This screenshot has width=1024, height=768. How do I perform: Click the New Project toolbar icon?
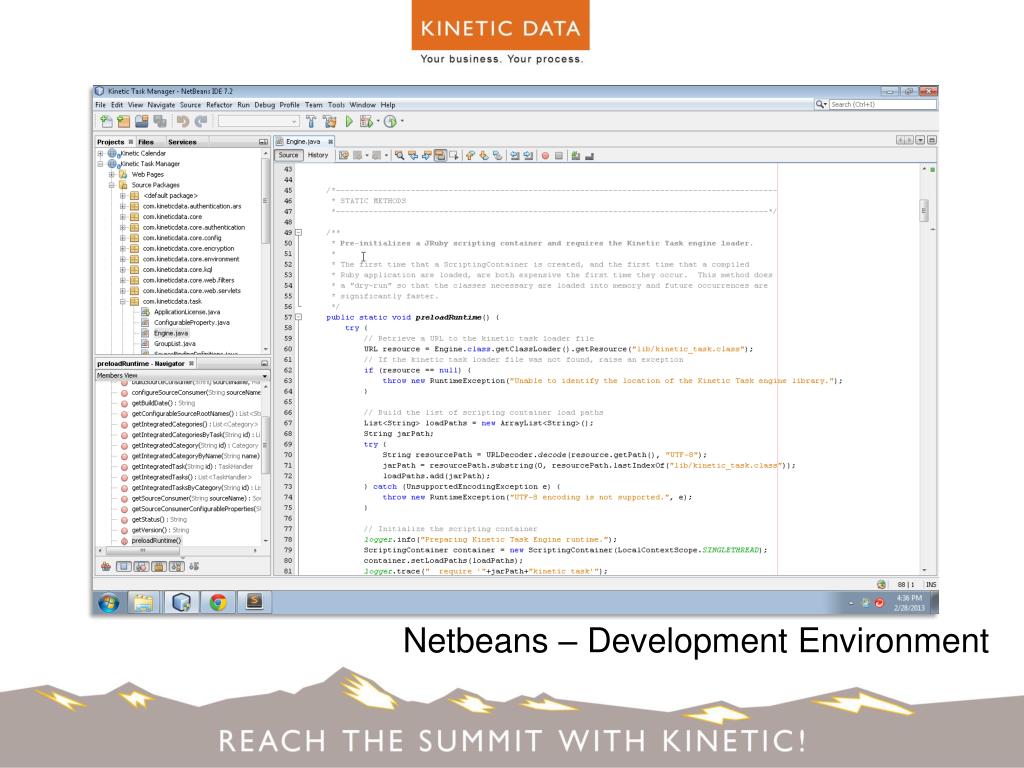click(123, 121)
